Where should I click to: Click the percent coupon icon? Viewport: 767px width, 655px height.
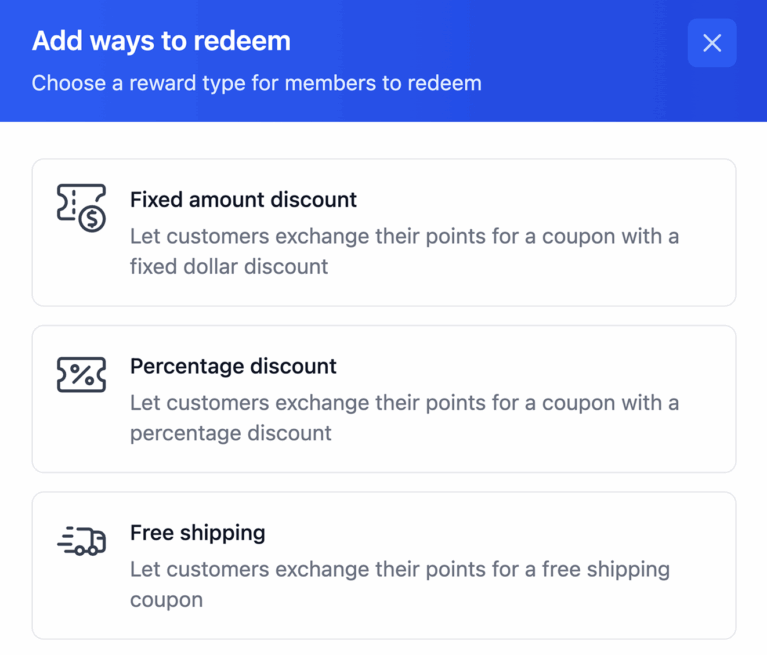tap(81, 375)
